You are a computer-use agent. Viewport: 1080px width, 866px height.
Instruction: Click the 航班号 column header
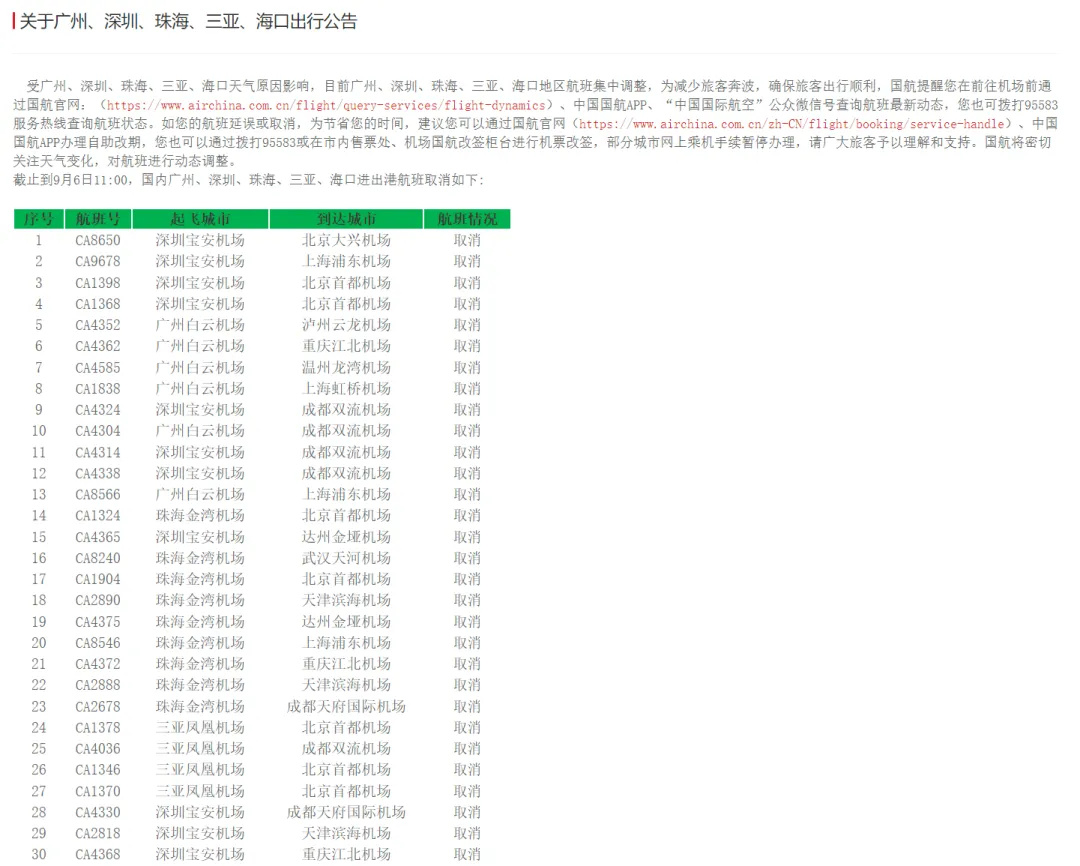(x=98, y=219)
